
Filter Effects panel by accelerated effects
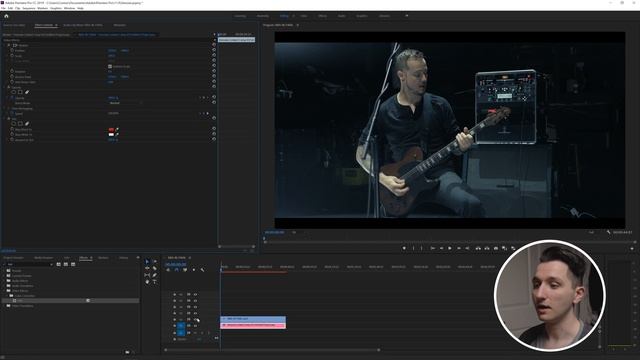pyautogui.click(x=58, y=264)
